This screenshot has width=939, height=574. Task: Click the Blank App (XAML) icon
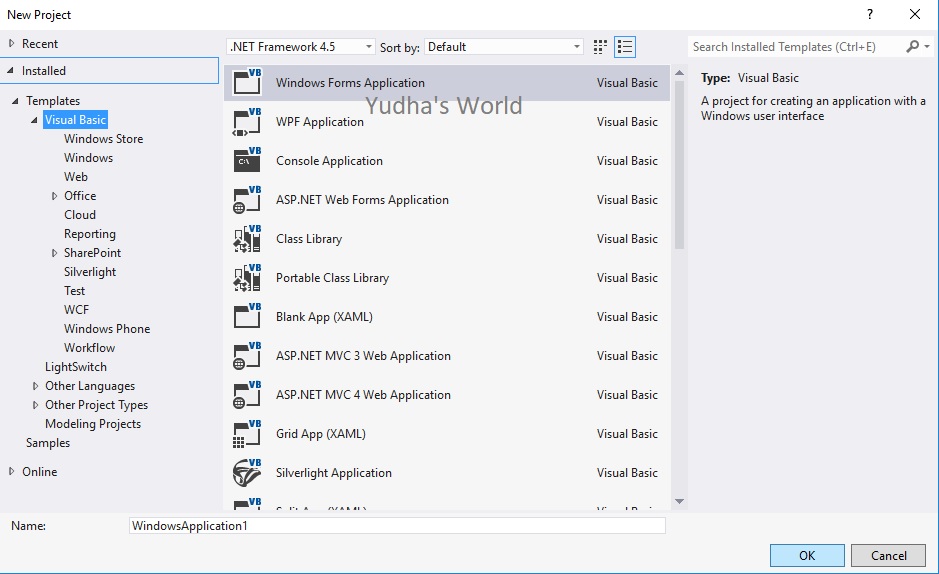click(x=247, y=316)
